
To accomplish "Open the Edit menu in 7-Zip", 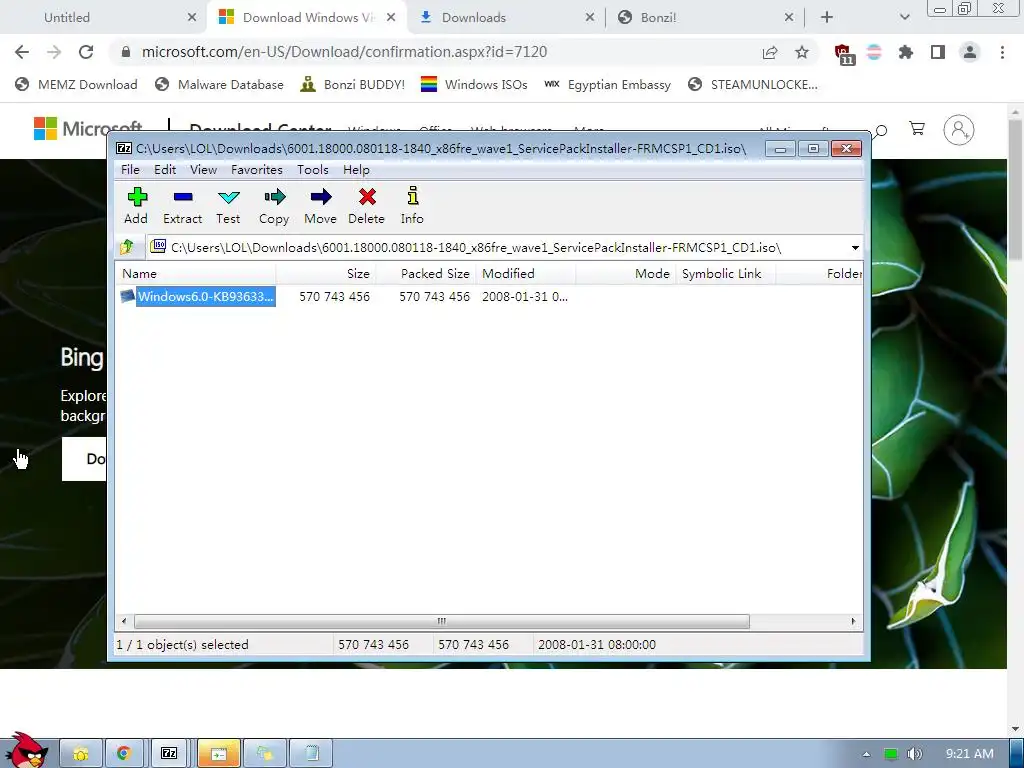I will point(165,170).
